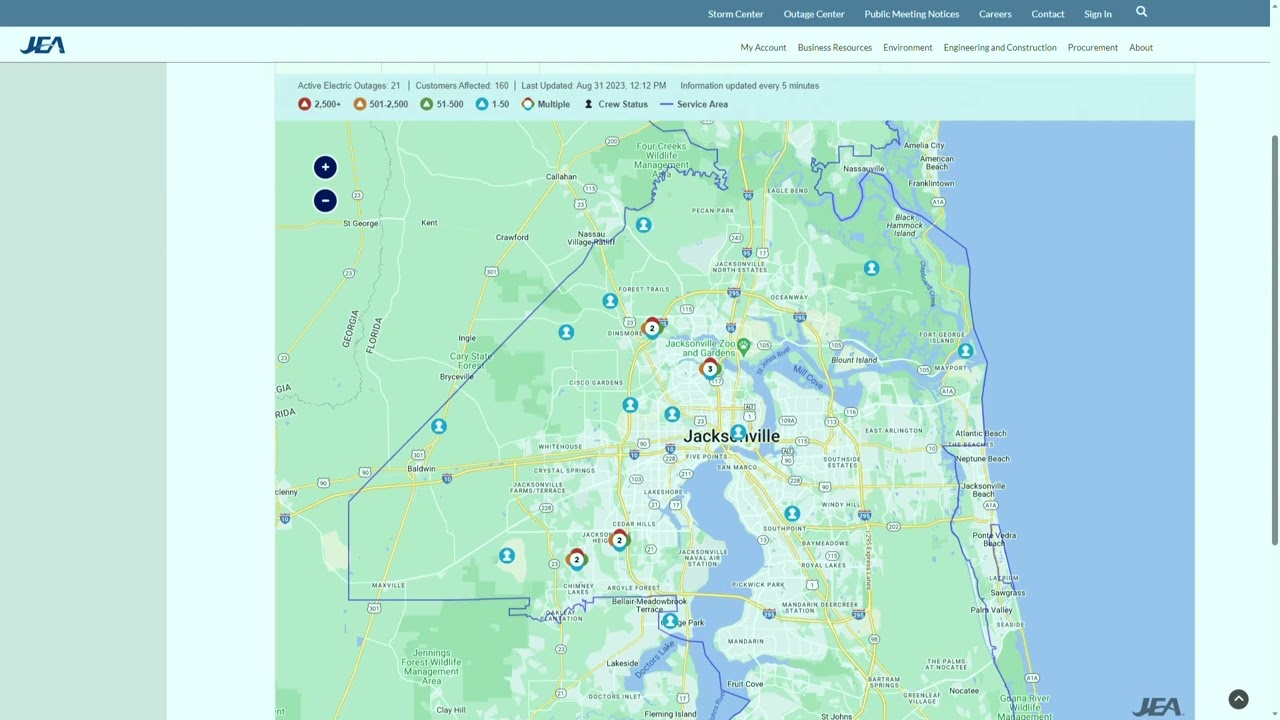Select Storm Center in the top menu
The height and width of the screenshot is (720, 1280).
735,14
